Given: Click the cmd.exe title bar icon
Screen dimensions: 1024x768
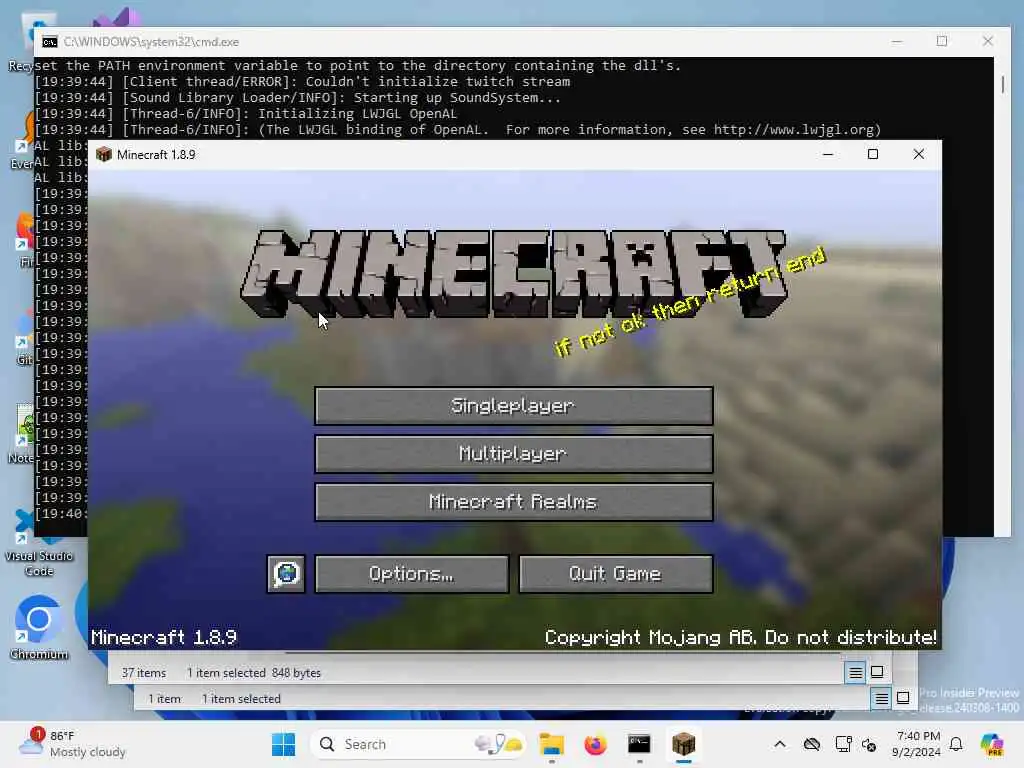Looking at the screenshot, I should coord(50,42).
